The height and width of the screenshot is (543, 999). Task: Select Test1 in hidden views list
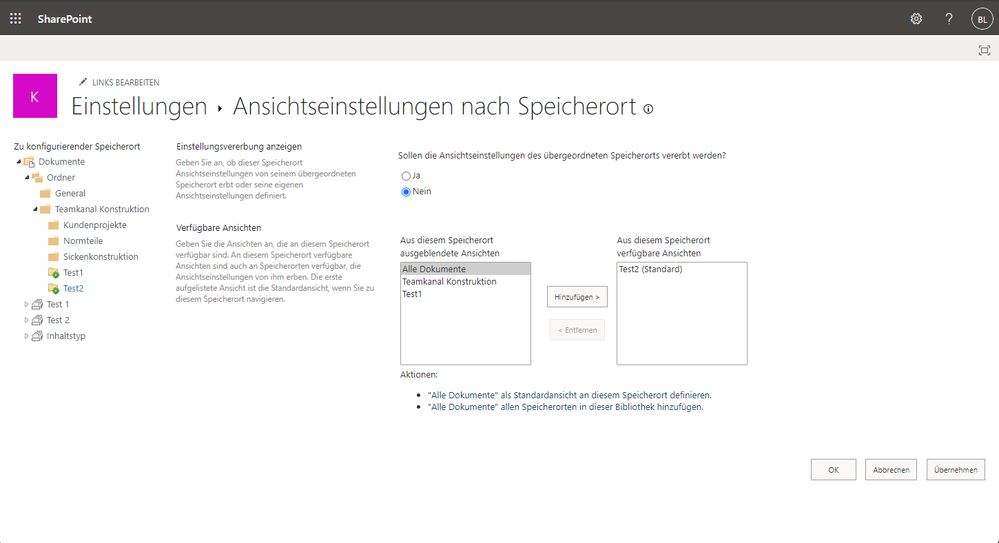[465, 294]
